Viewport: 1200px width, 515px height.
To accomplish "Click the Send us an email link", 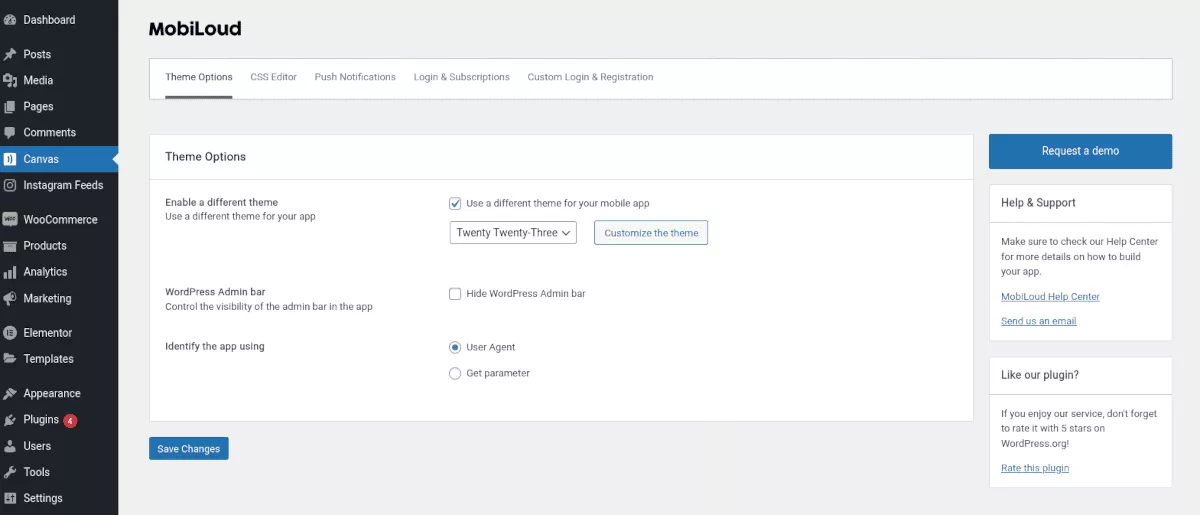I will (x=1038, y=321).
